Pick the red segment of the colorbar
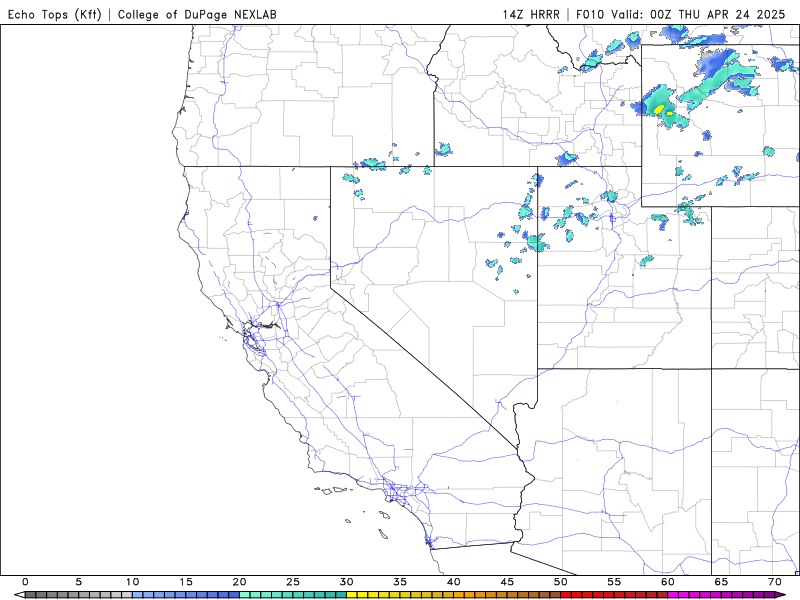The image size is (800, 600). pos(614,595)
